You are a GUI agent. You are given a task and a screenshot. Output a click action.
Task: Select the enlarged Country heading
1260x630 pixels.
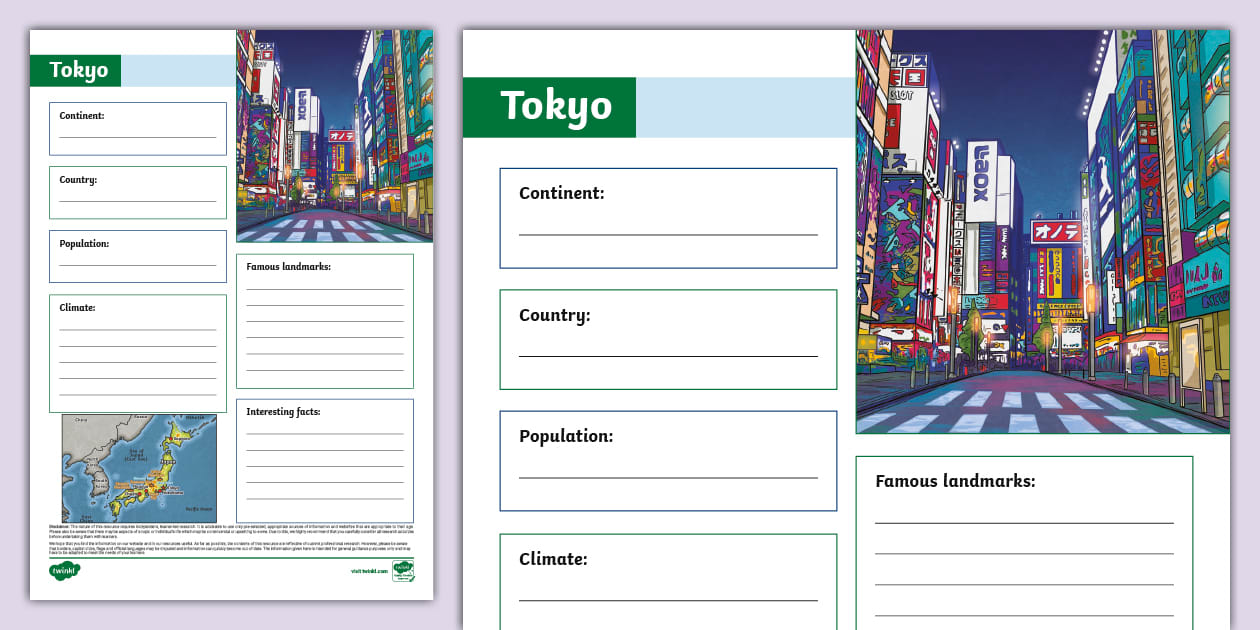[556, 315]
